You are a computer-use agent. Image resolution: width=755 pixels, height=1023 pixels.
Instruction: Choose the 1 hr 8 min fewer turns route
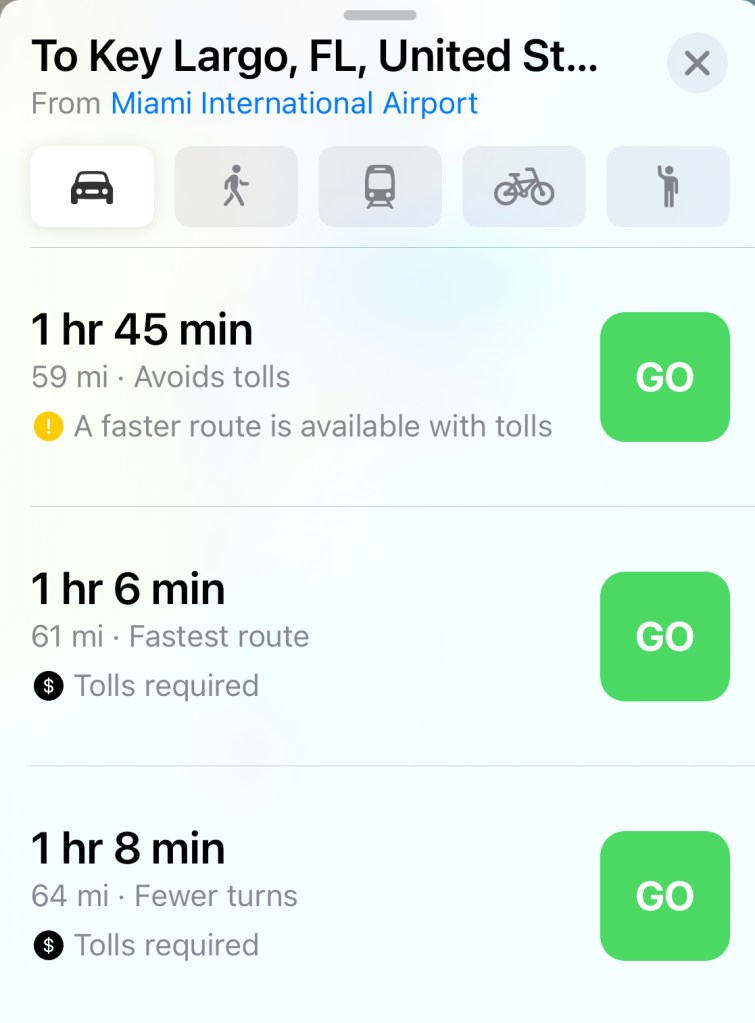(128, 848)
